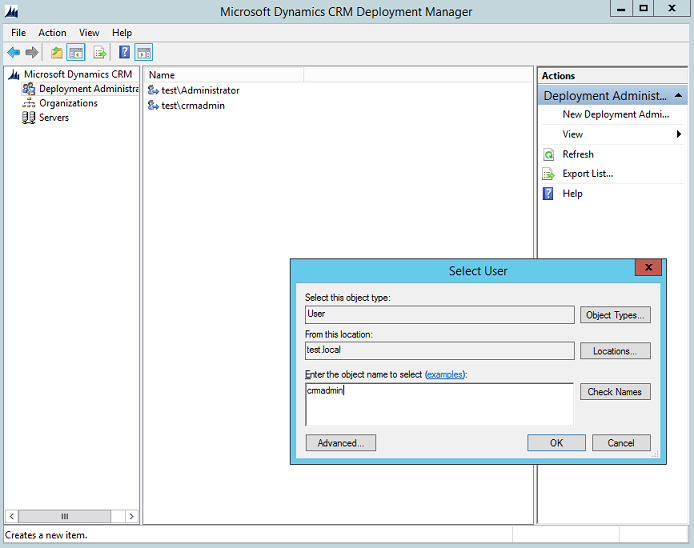Click the user icon beside test\crmadmin

pyautogui.click(x=153, y=105)
